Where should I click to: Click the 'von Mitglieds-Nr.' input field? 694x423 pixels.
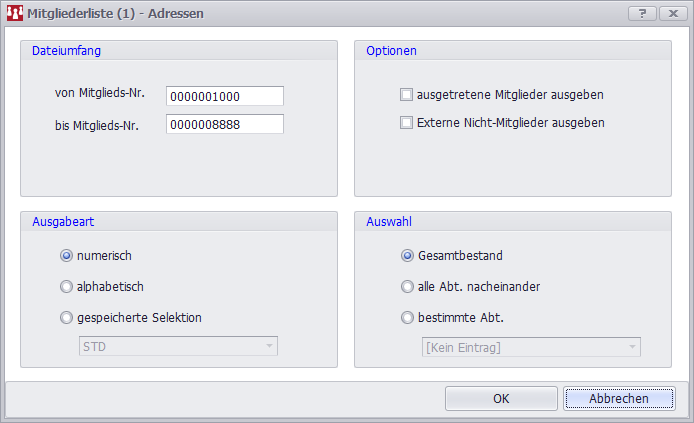[x=225, y=96]
